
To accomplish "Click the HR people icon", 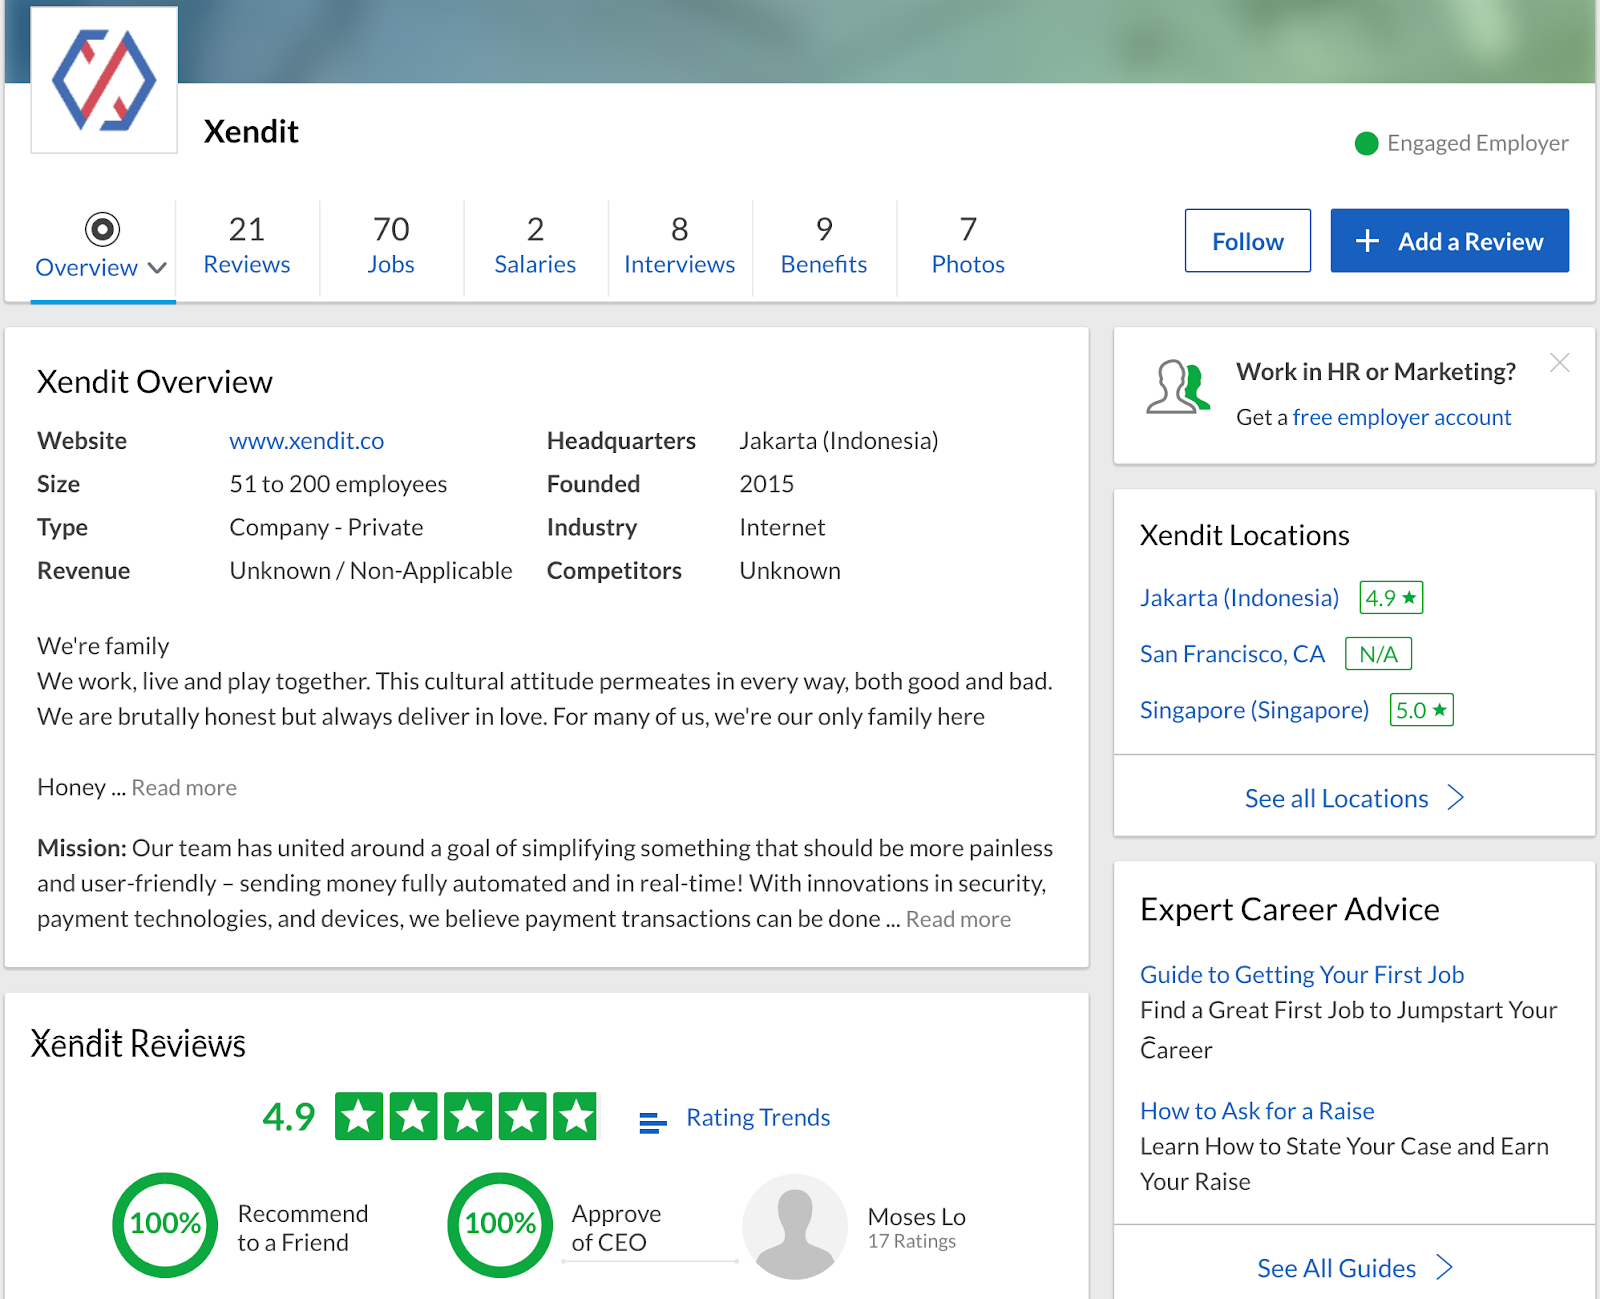I will tap(1178, 388).
